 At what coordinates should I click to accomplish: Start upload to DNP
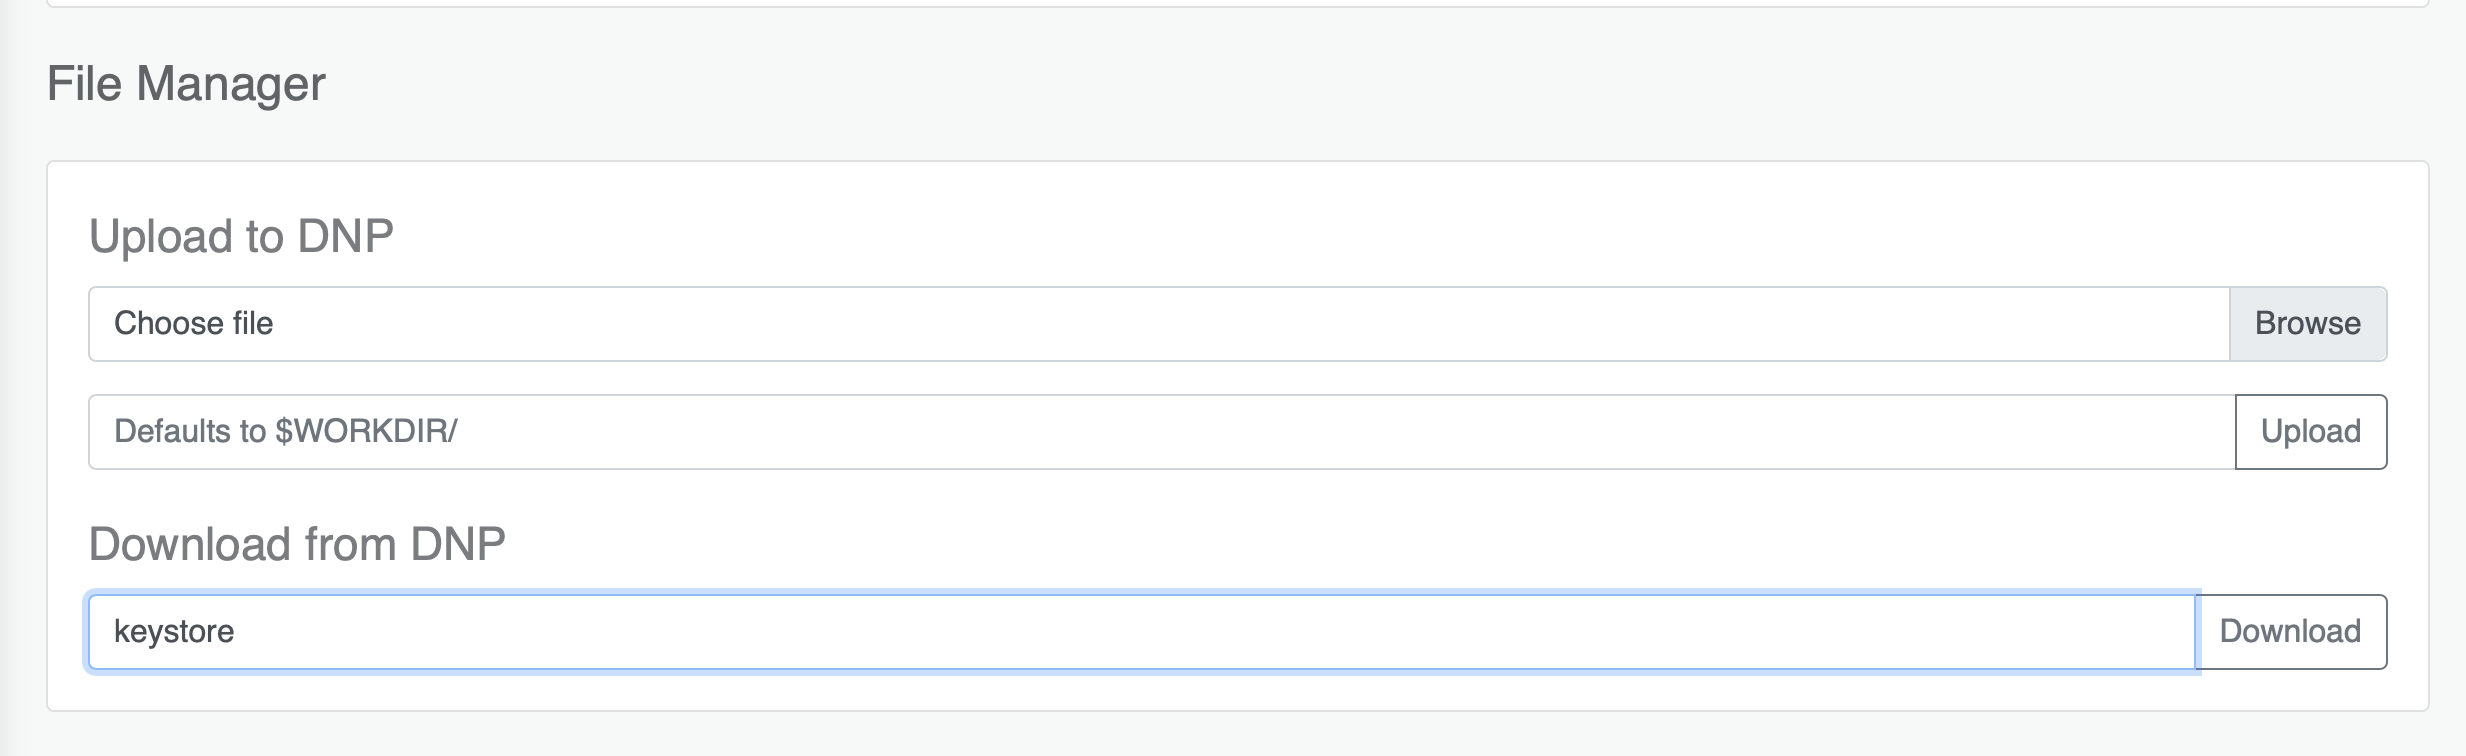pos(2311,432)
